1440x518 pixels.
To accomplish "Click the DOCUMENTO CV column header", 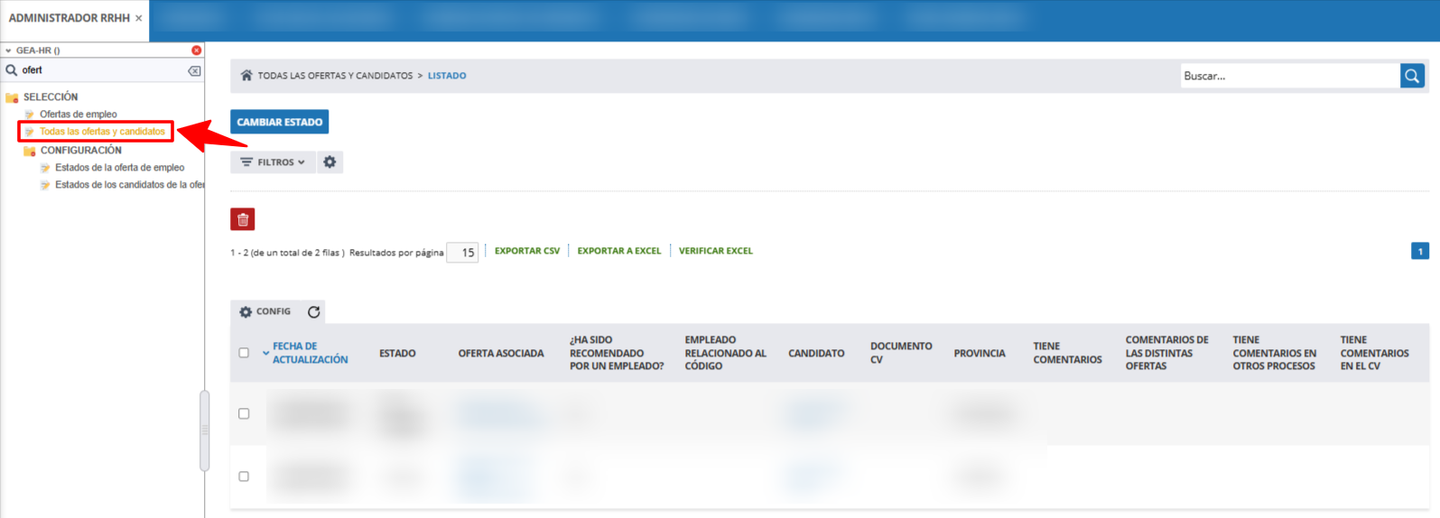I will (x=901, y=353).
